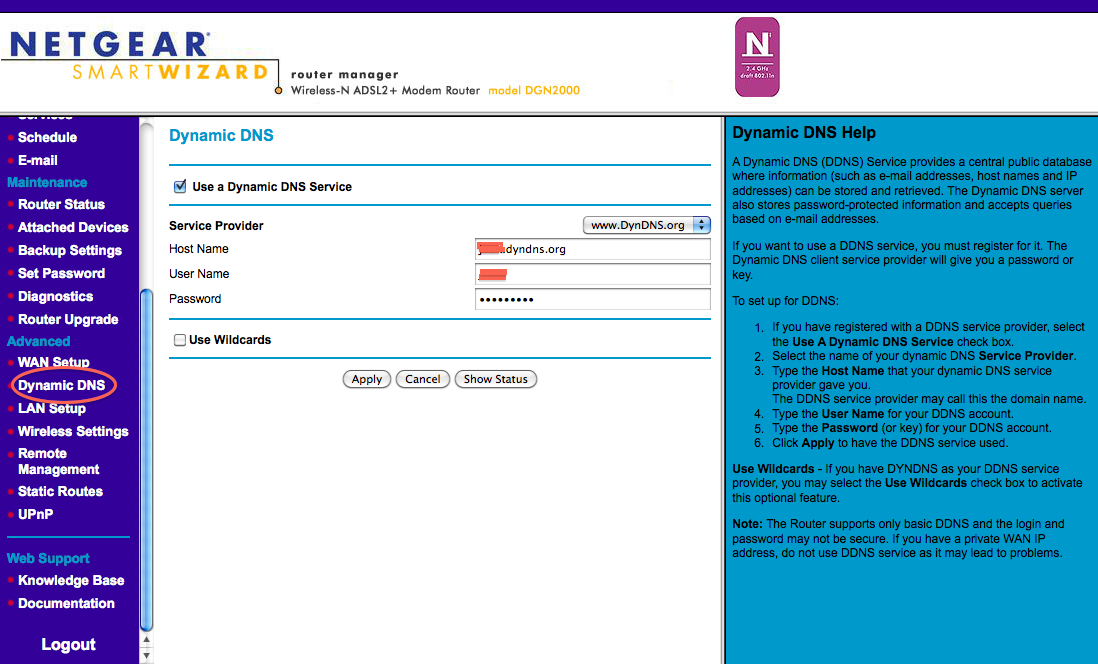Enable the Use Wildcards checkbox
The width and height of the screenshot is (1098, 664).
coord(180,340)
